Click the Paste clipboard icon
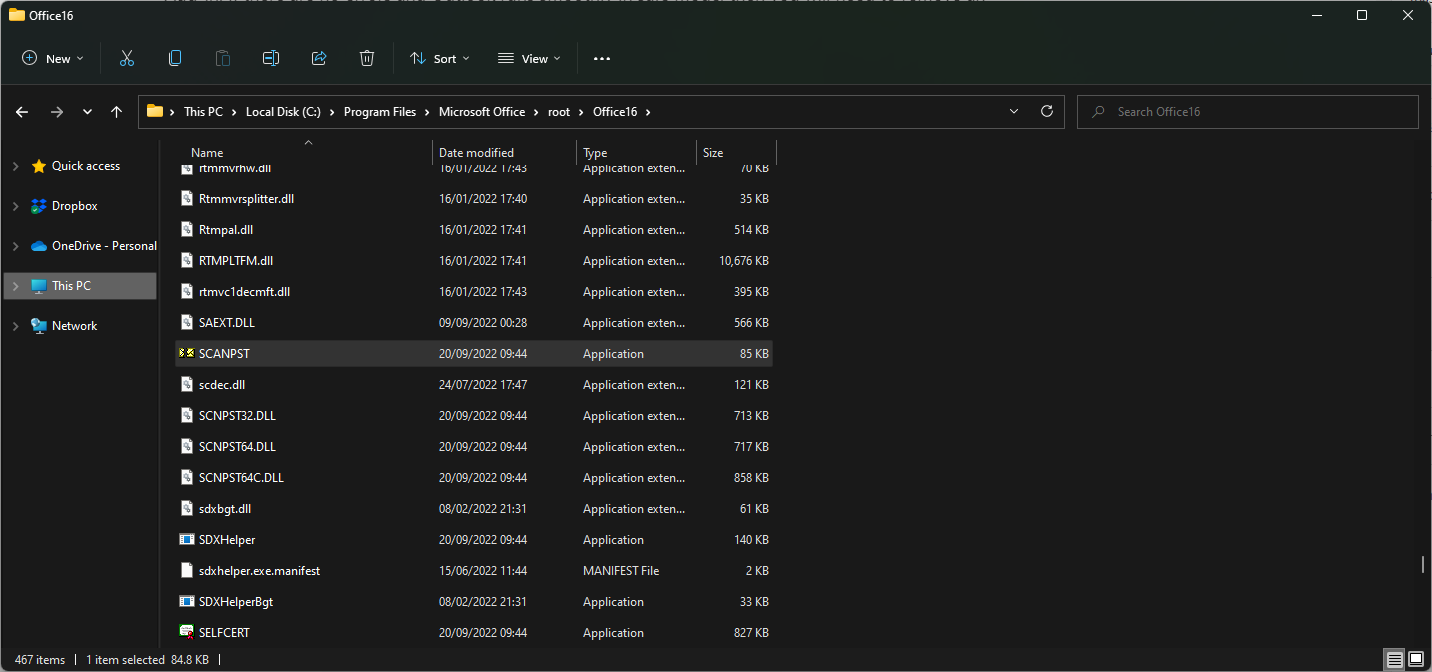1432x672 pixels. (223, 59)
